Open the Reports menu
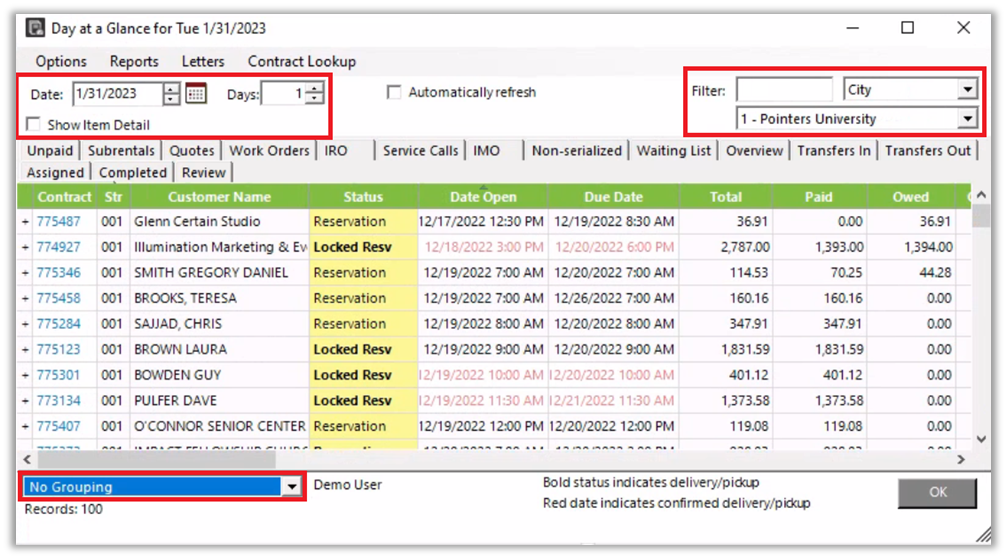Image resolution: width=1007 pixels, height=559 pixels. [x=134, y=61]
